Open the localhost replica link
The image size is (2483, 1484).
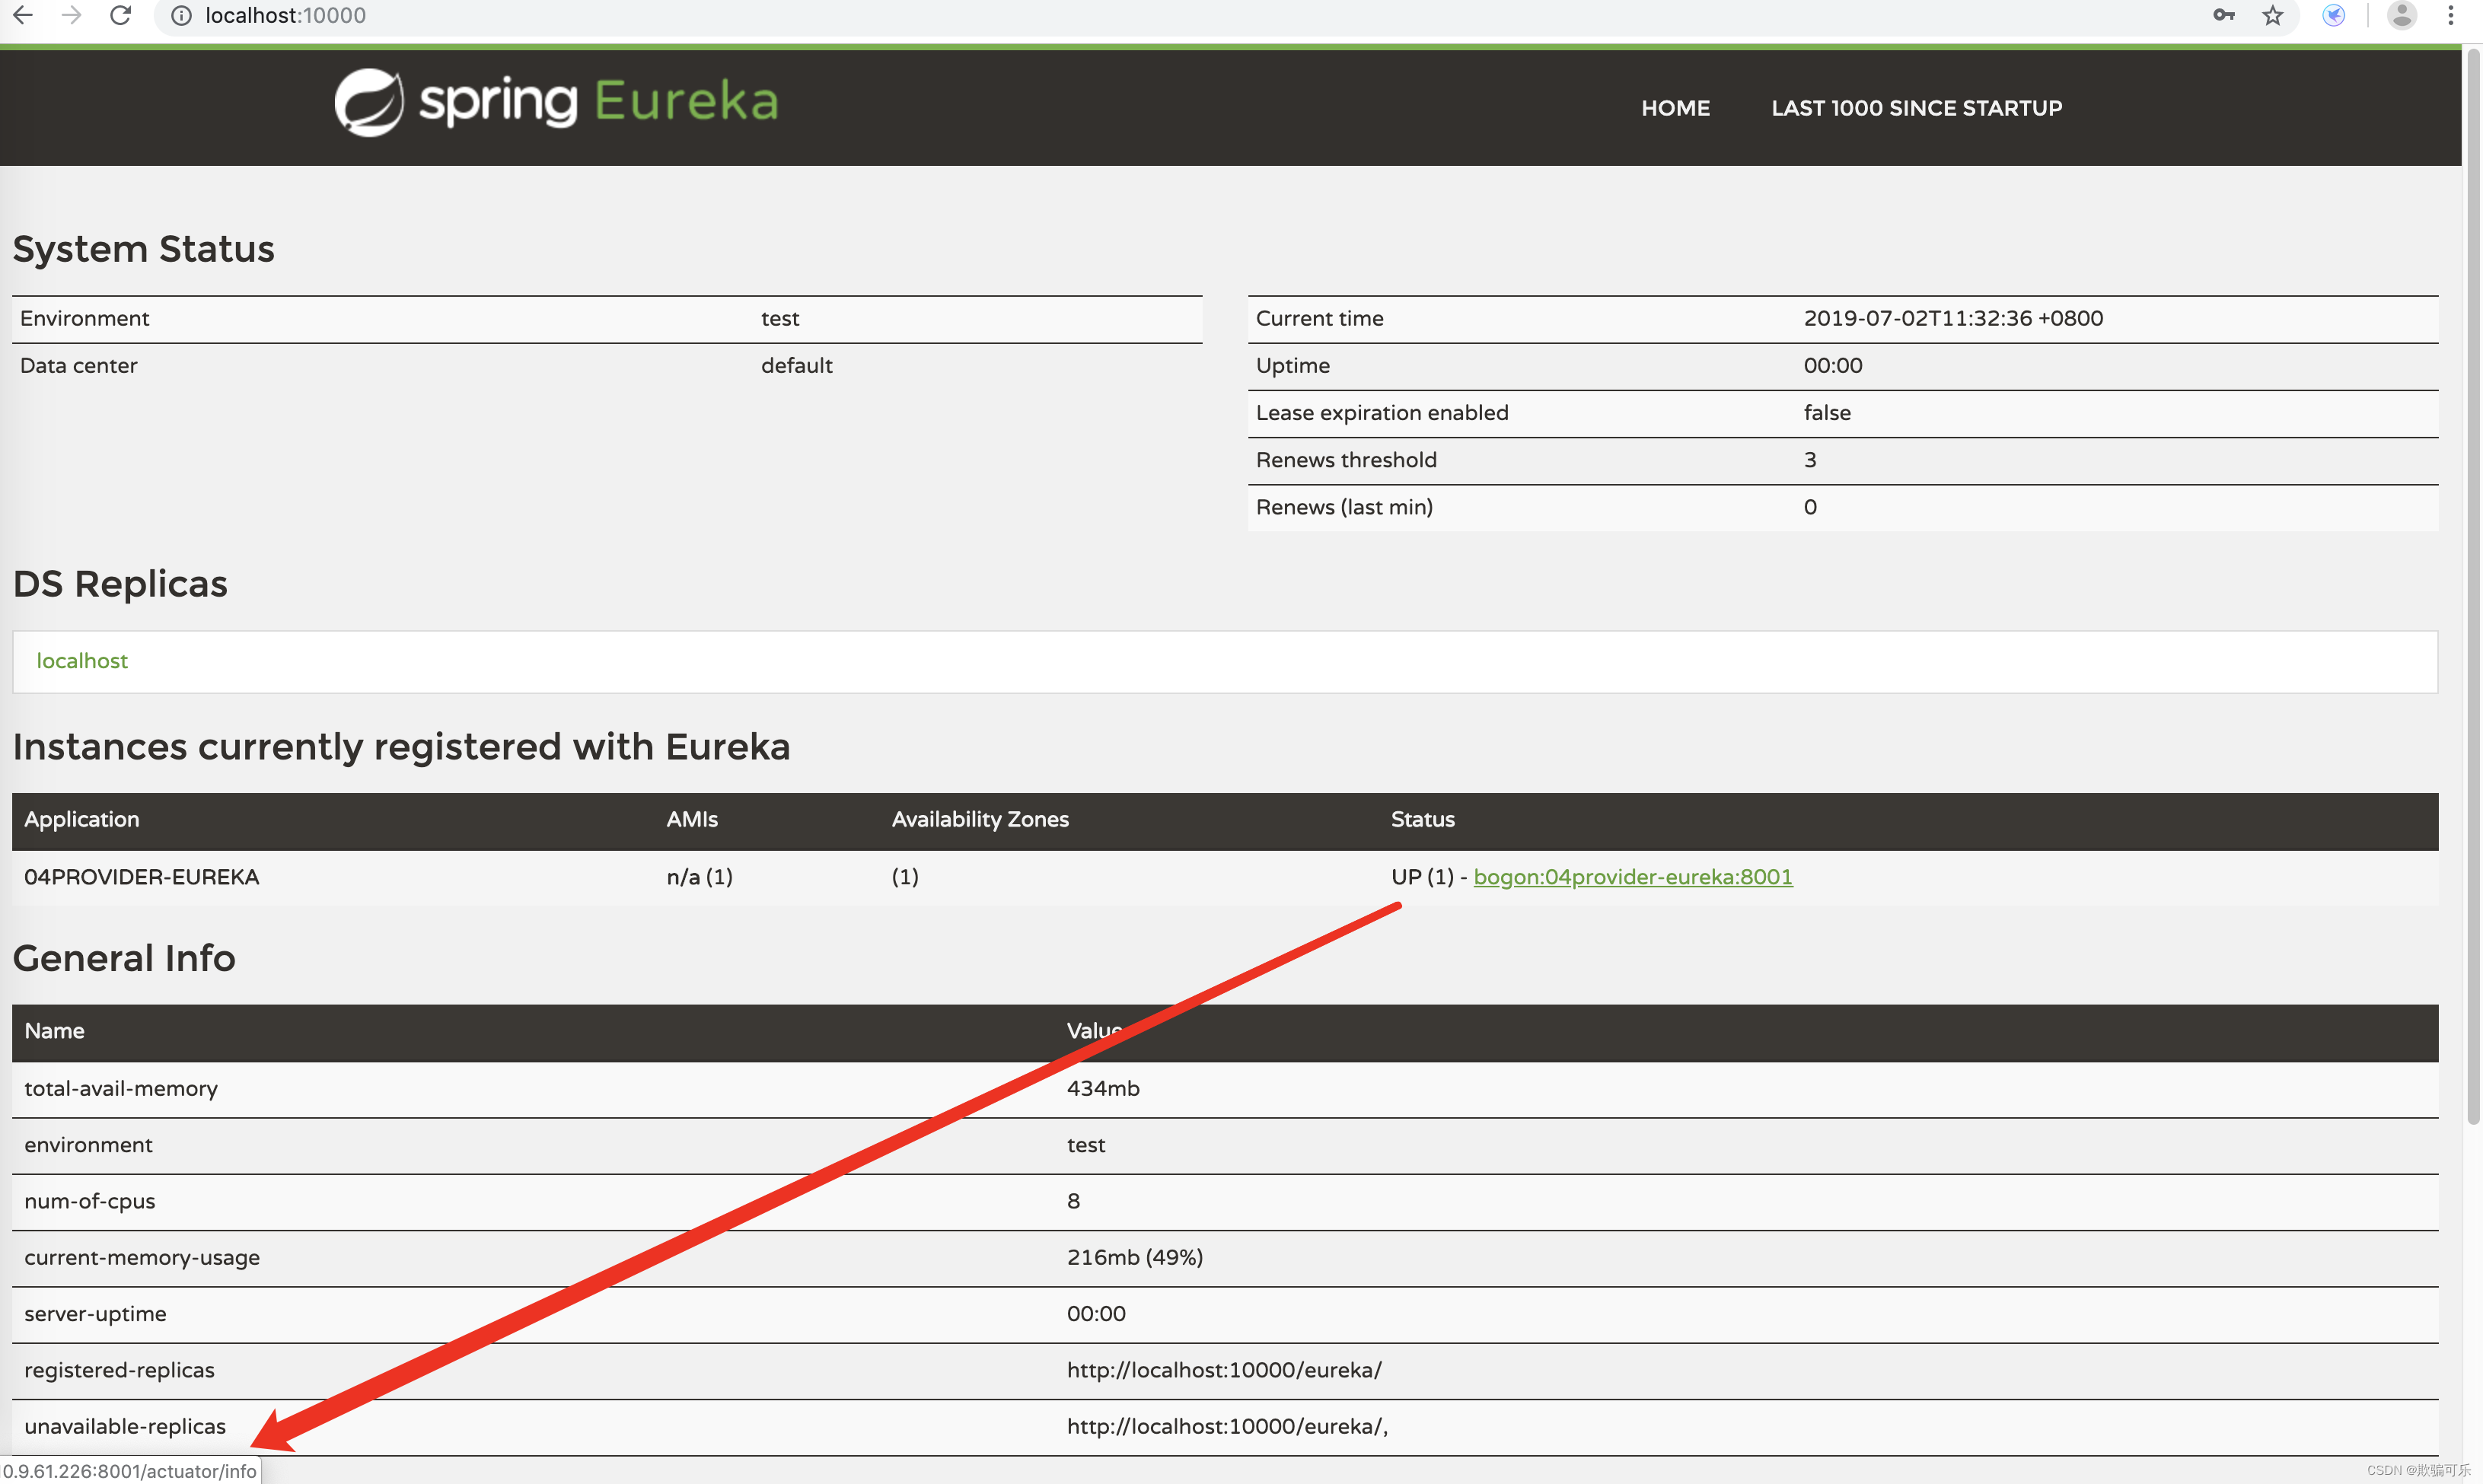(x=82, y=661)
